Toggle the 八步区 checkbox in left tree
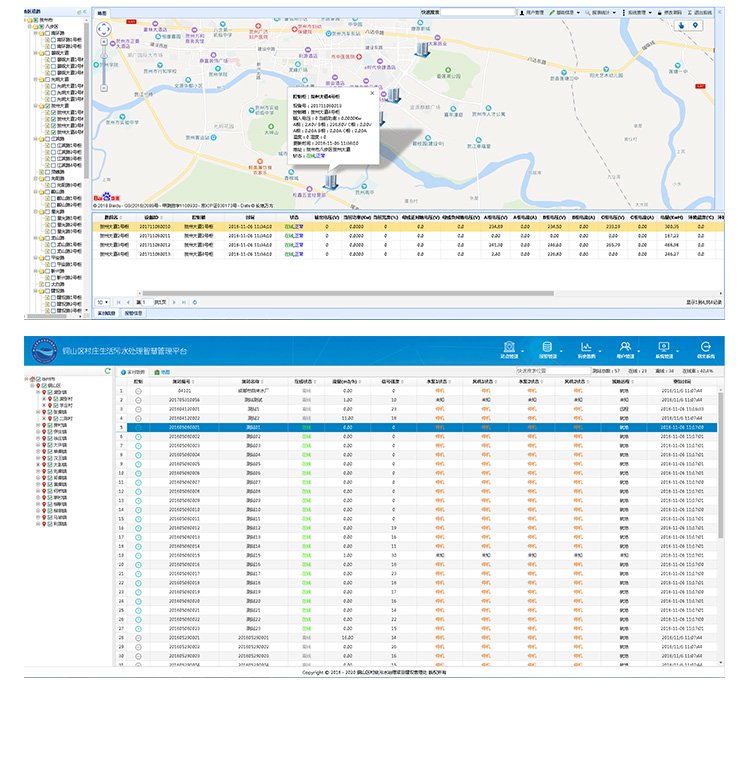The height and width of the screenshot is (760, 750). [42, 27]
